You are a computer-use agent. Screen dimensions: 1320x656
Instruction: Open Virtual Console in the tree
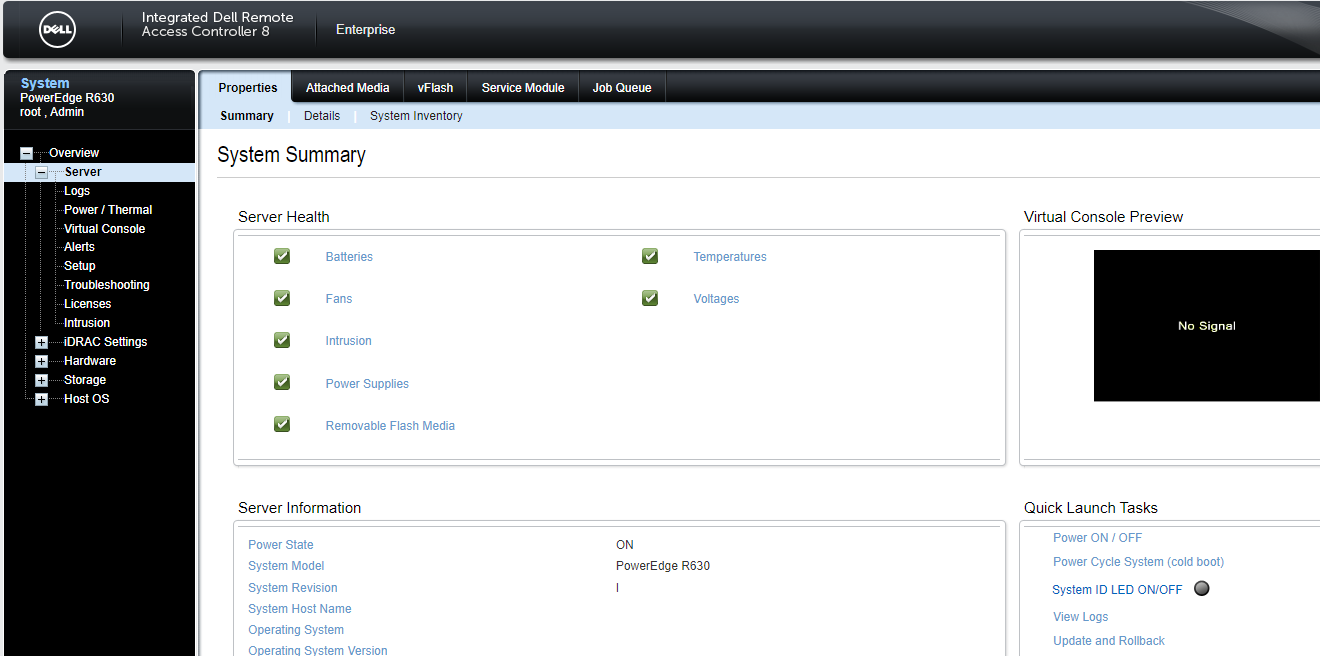104,229
